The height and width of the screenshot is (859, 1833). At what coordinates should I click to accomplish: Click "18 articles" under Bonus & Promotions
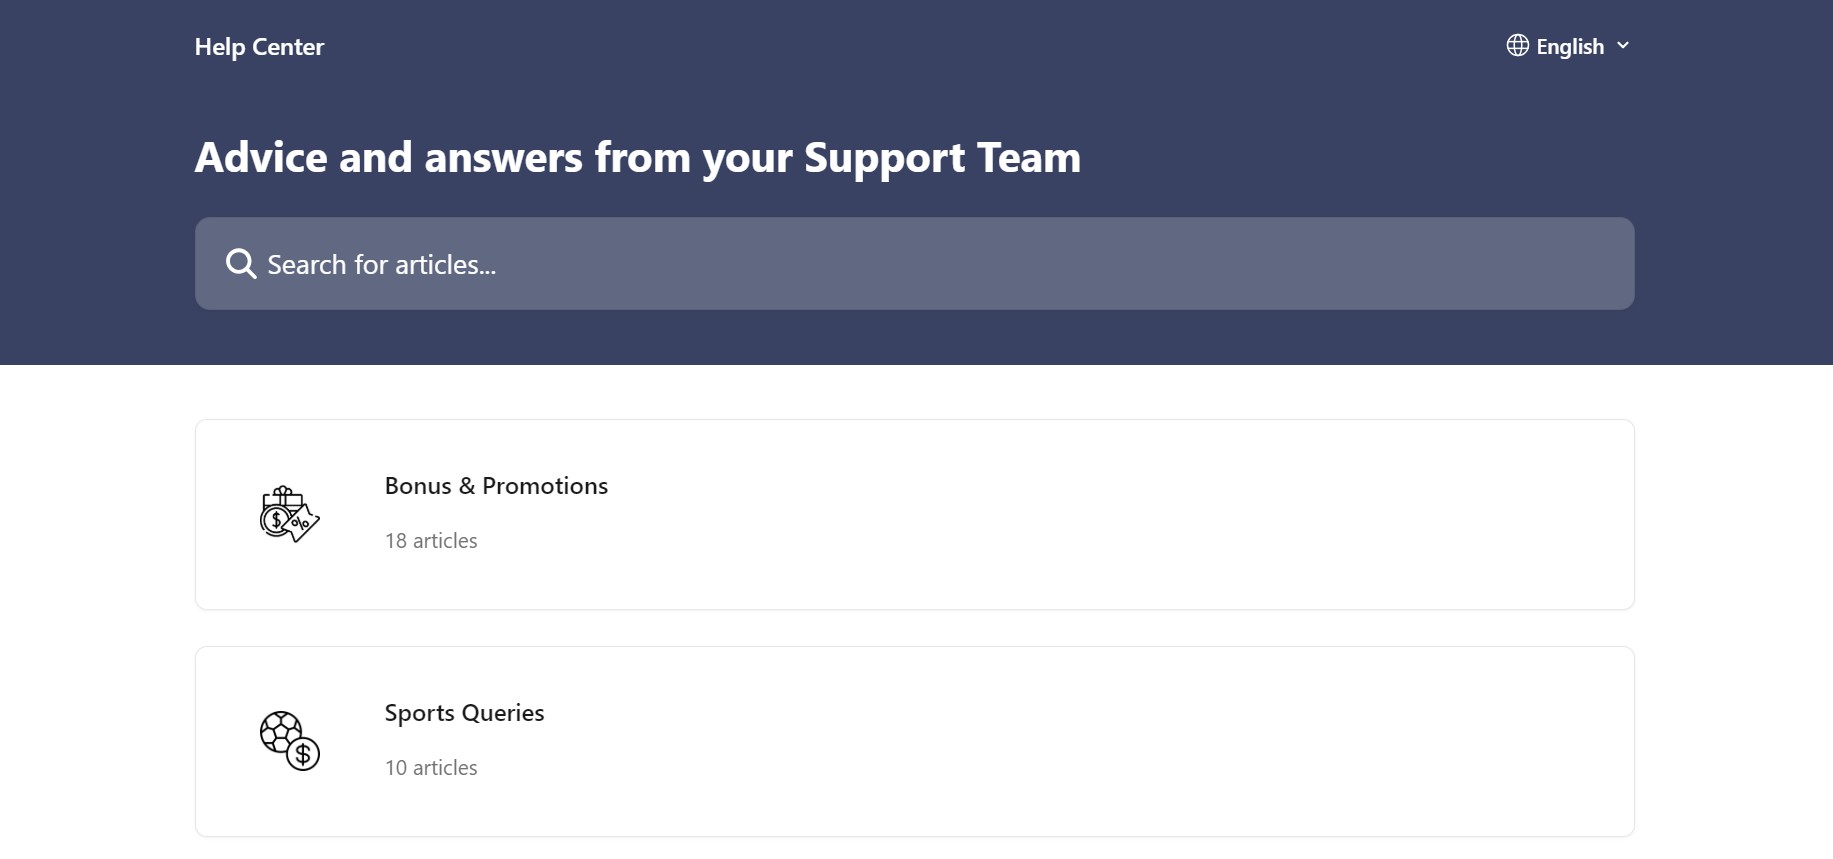click(431, 541)
